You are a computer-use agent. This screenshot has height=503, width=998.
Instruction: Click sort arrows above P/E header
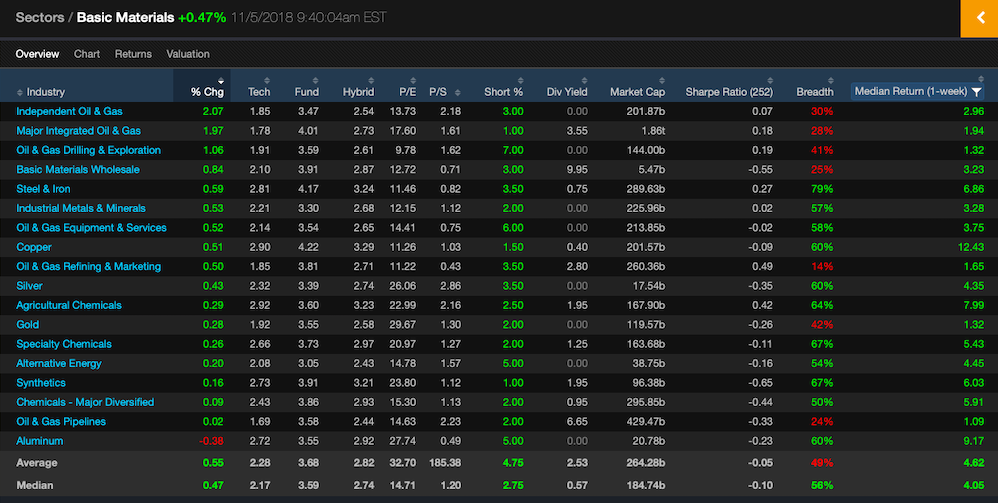413,81
